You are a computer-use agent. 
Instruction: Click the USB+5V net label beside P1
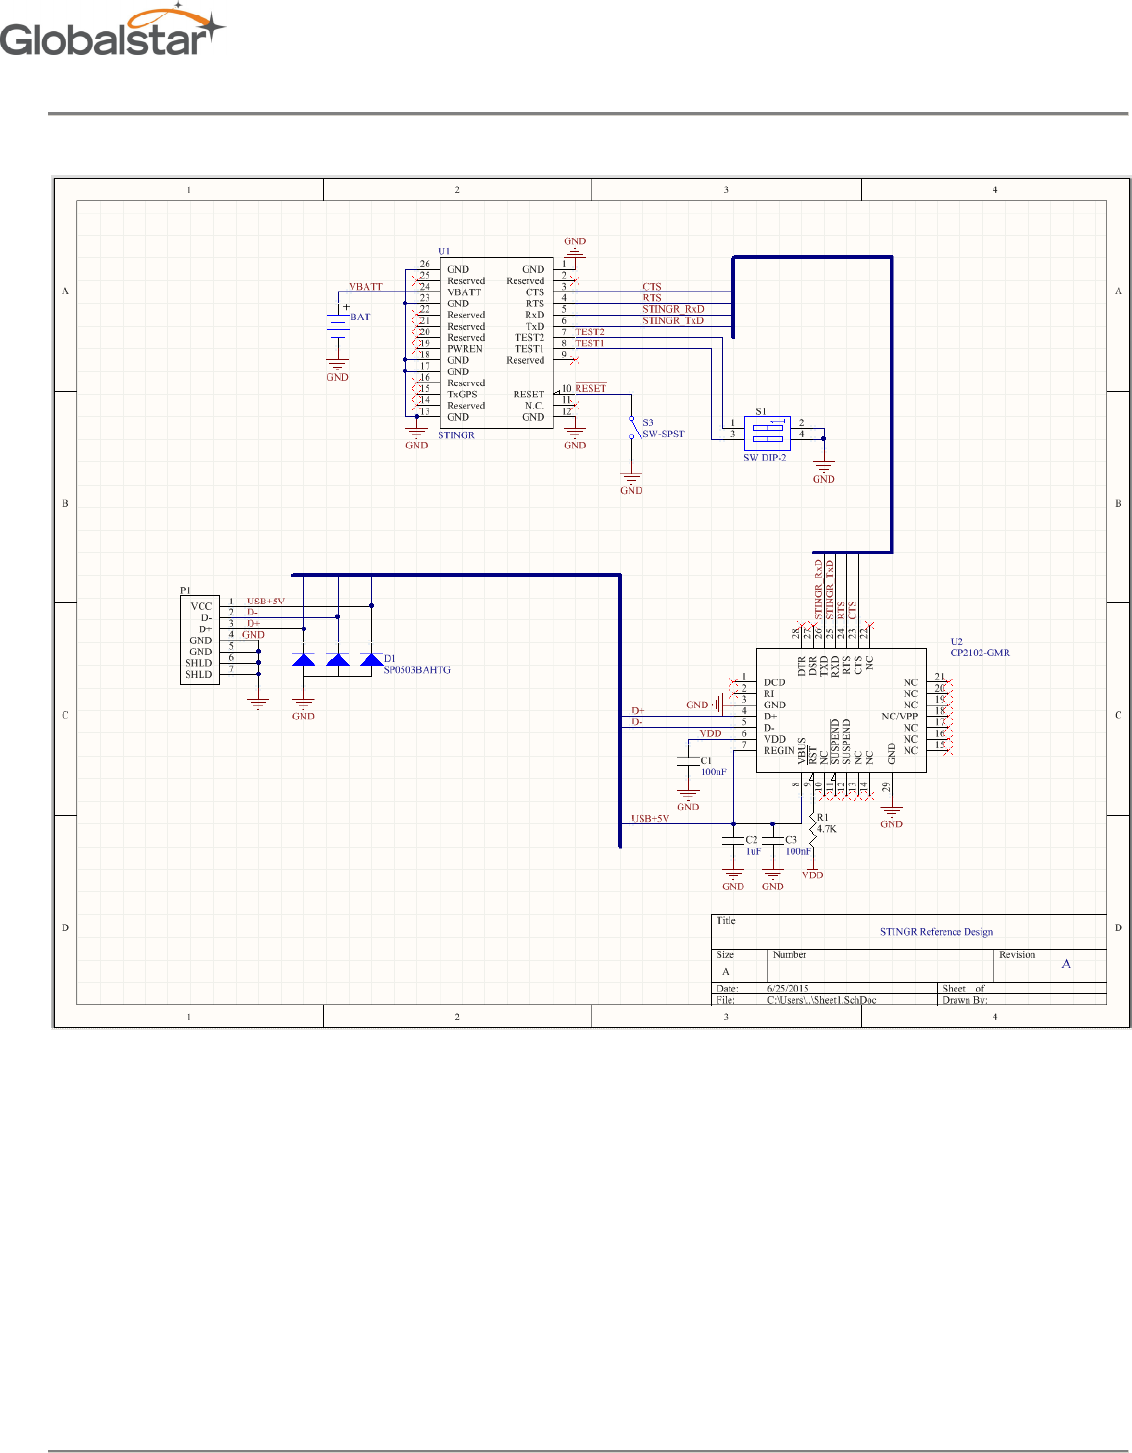tap(266, 601)
